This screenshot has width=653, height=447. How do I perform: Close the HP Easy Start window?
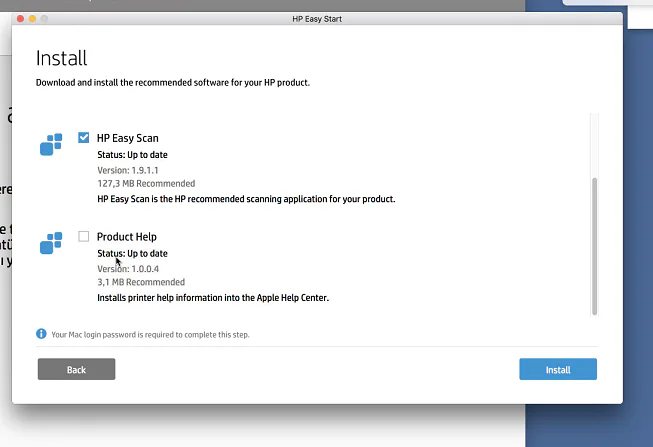point(20,19)
